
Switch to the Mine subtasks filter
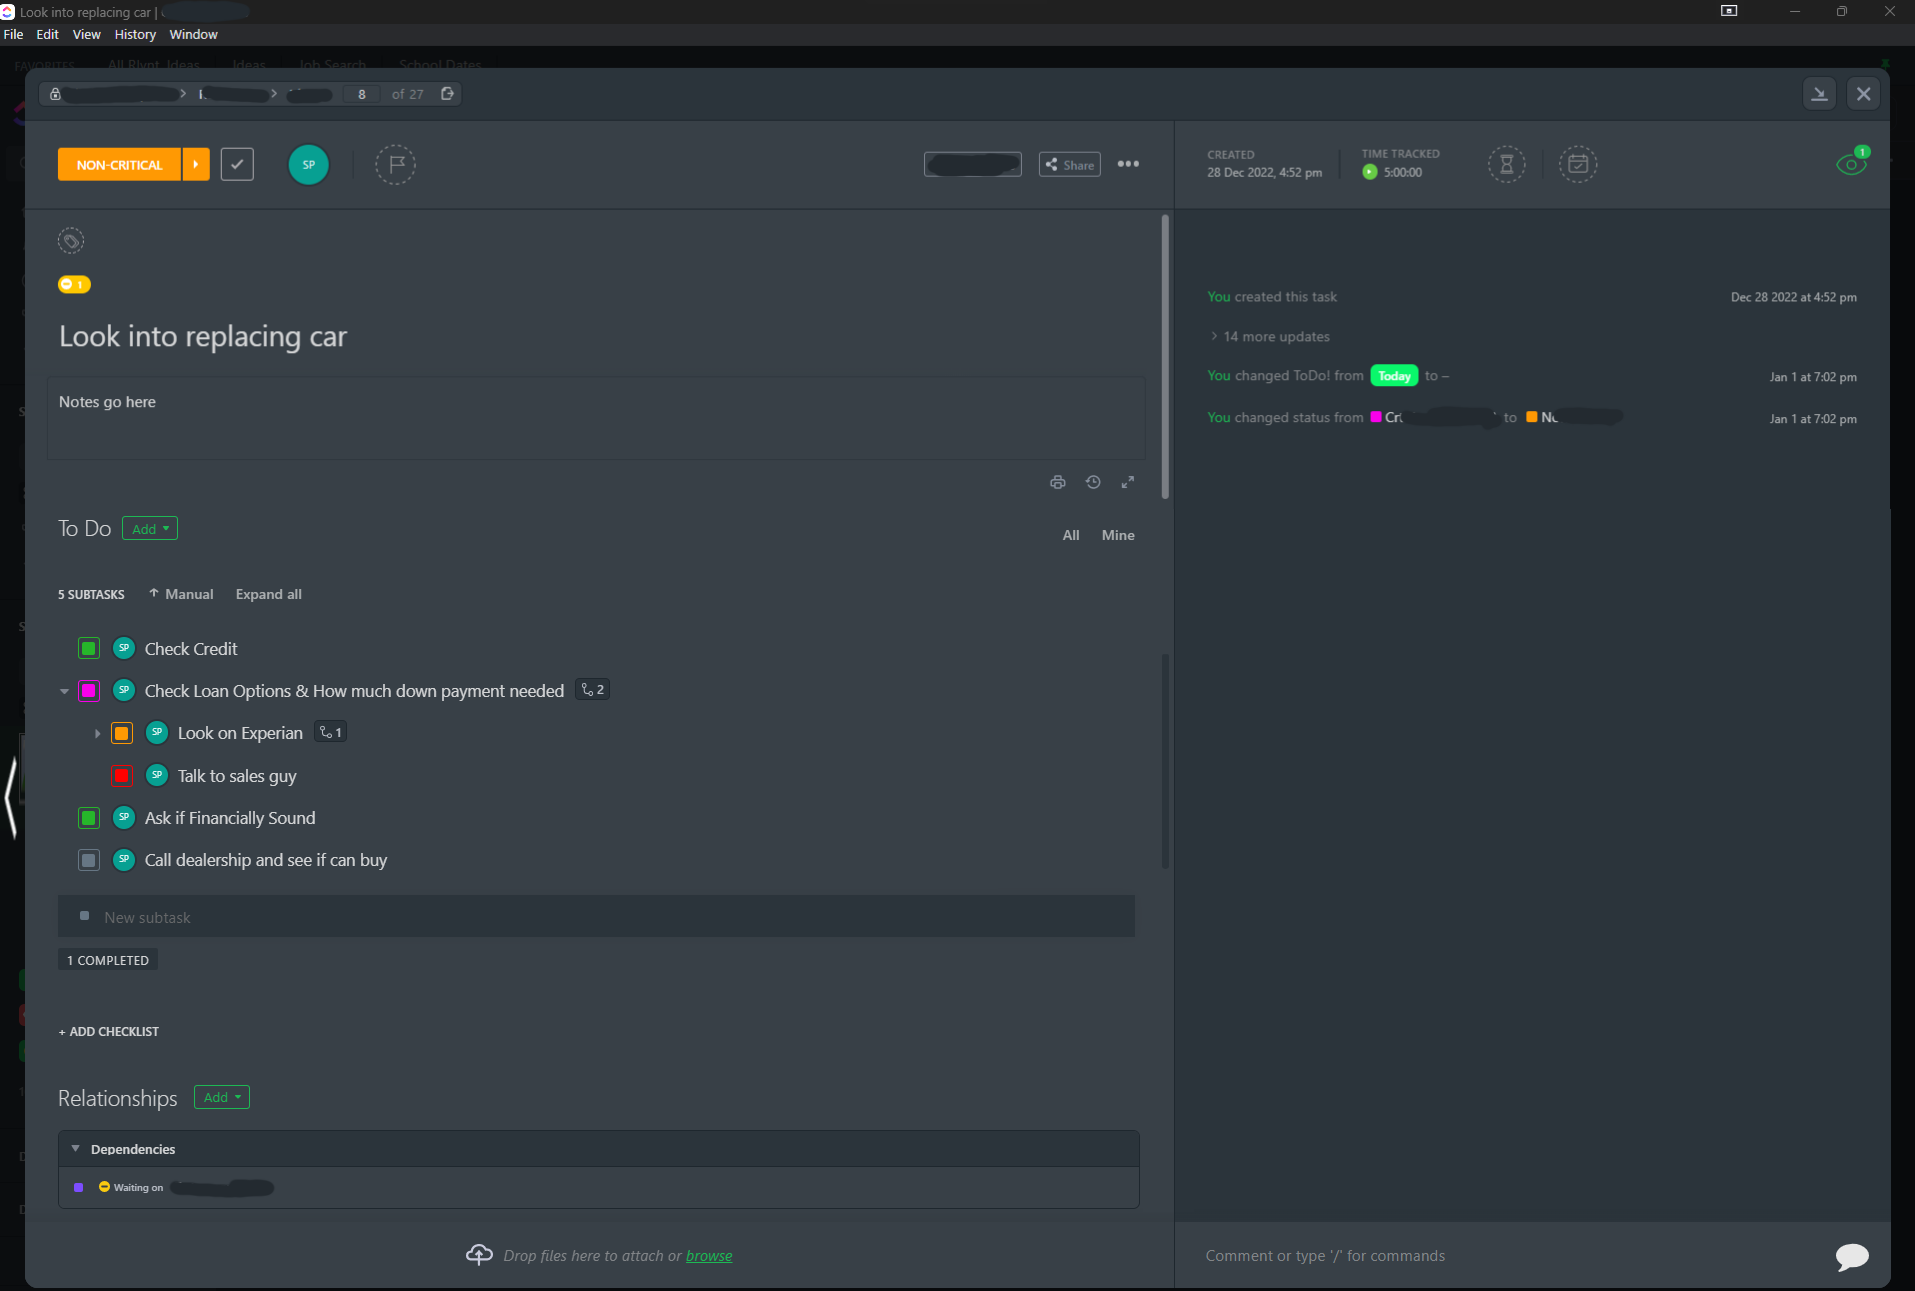(1117, 536)
